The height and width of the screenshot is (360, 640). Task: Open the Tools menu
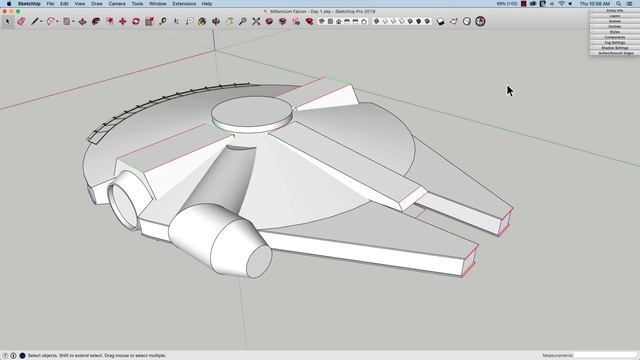coord(137,4)
